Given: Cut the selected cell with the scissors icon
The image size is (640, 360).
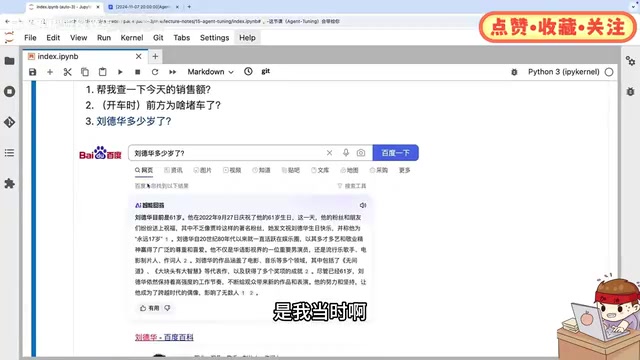Looking at the screenshot, I should point(67,72).
